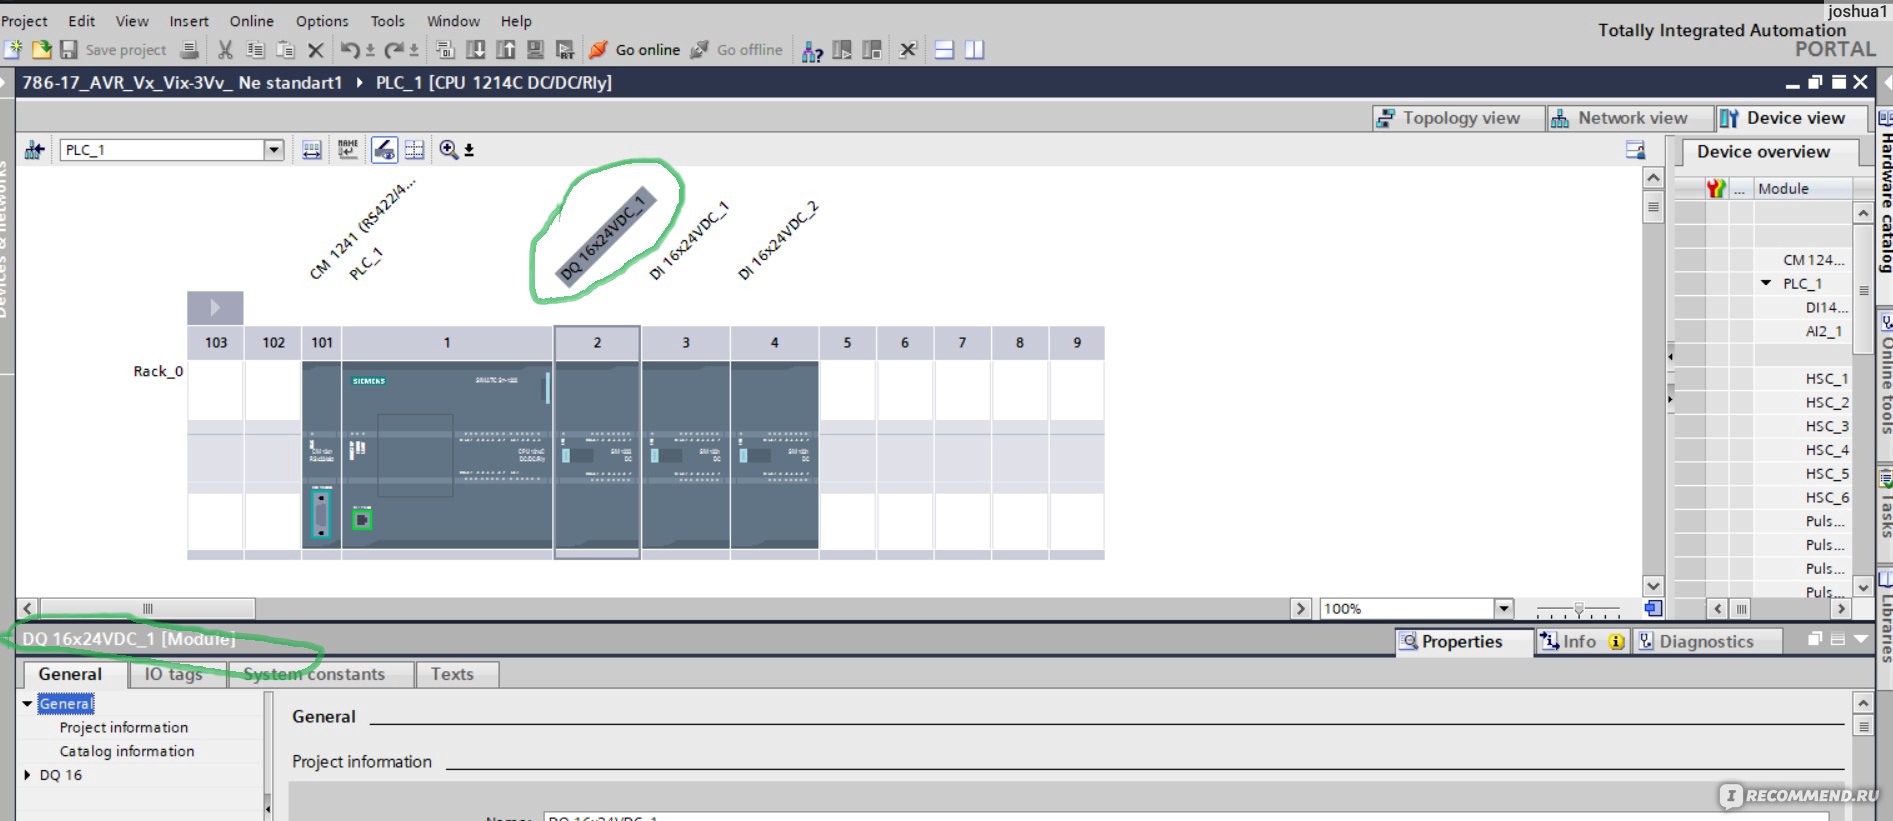The width and height of the screenshot is (1893, 821).
Task: Select Catalog information in tree
Action: click(127, 751)
